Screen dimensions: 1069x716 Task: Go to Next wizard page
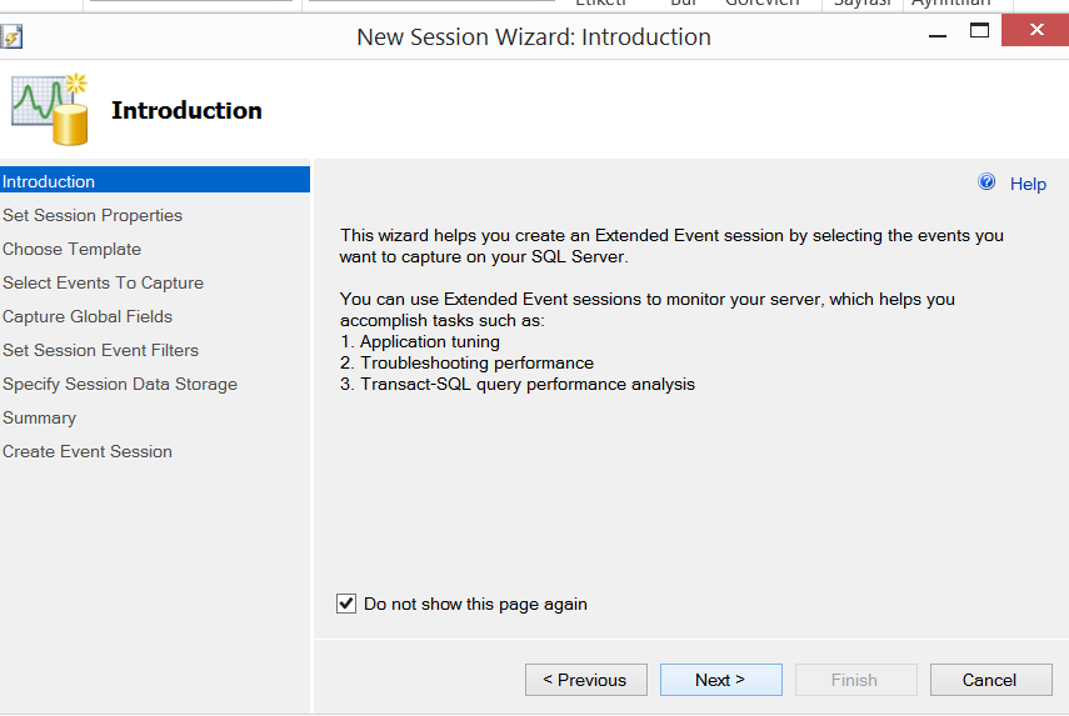click(721, 680)
